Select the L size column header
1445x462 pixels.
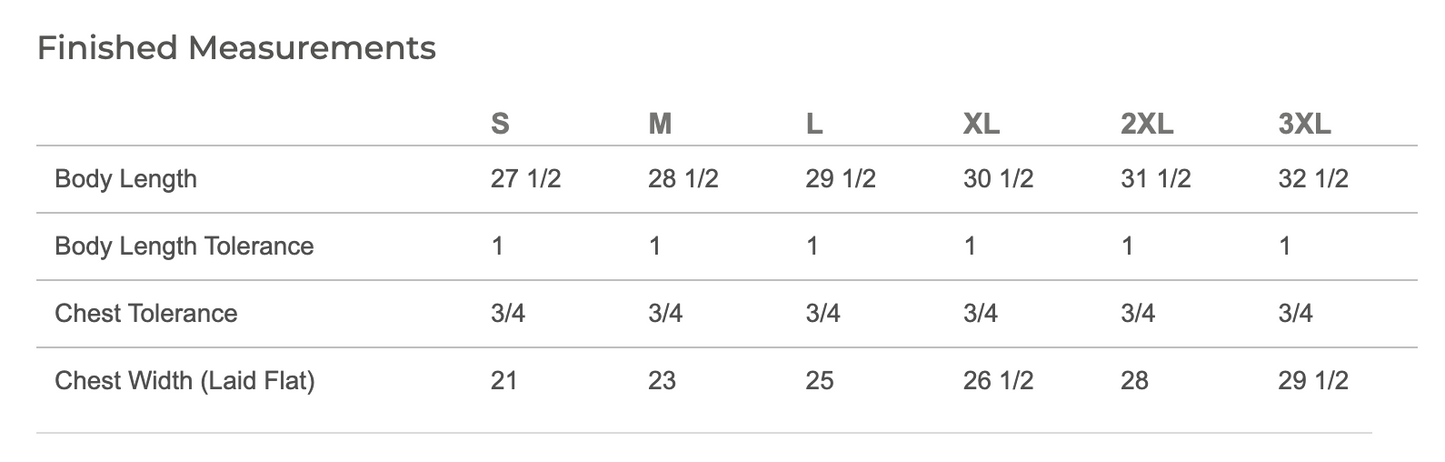click(814, 124)
